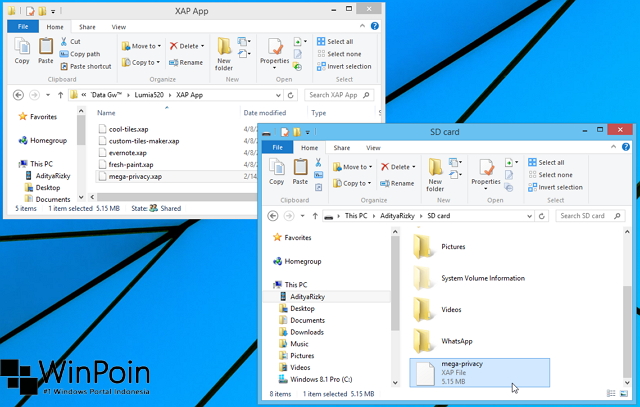Select evernote.xap in XAP App
640x407 pixels.
(x=127, y=153)
